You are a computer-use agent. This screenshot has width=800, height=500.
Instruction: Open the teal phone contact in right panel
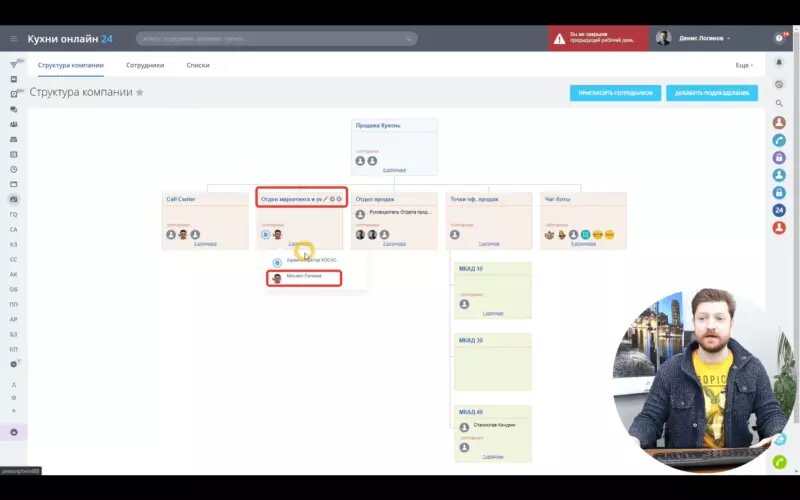[779, 140]
